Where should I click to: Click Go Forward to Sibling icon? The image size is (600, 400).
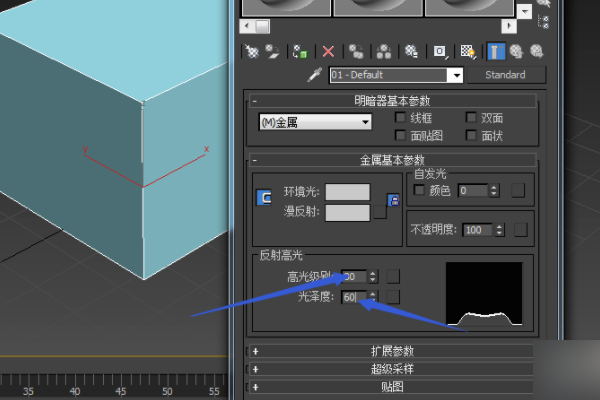[537, 51]
